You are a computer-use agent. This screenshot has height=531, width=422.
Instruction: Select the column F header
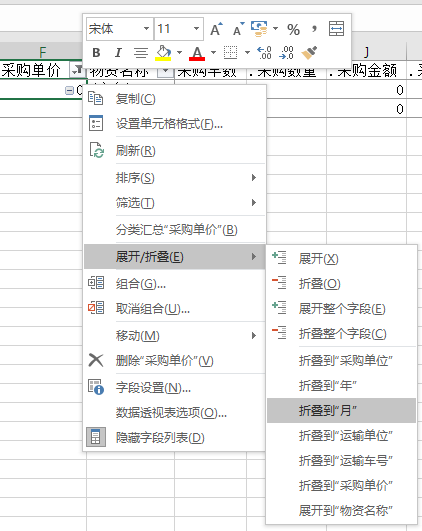tap(42, 52)
